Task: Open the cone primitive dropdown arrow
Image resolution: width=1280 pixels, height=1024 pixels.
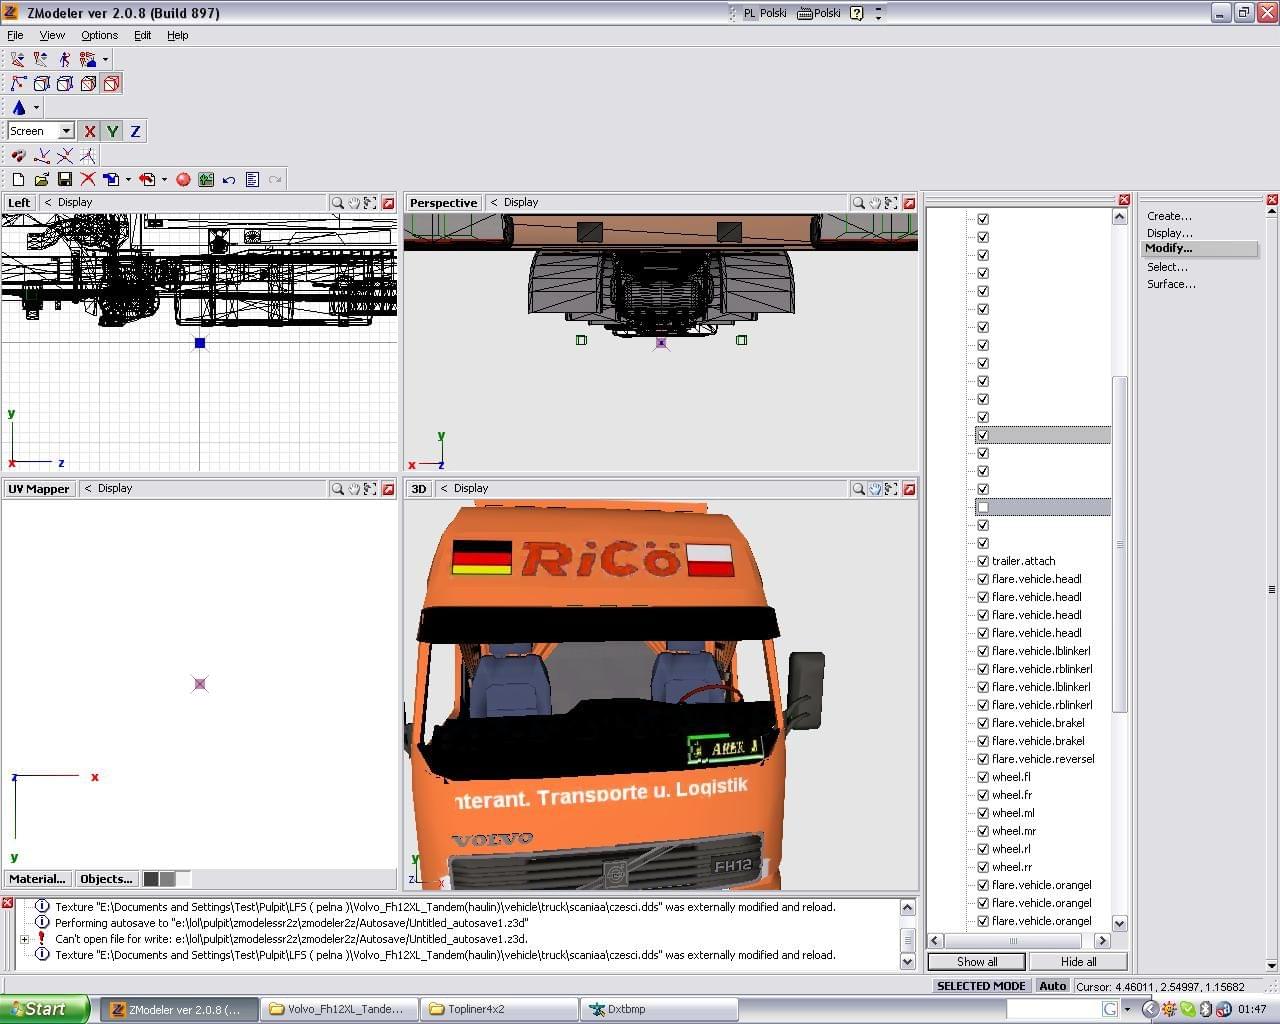Action: 36,107
